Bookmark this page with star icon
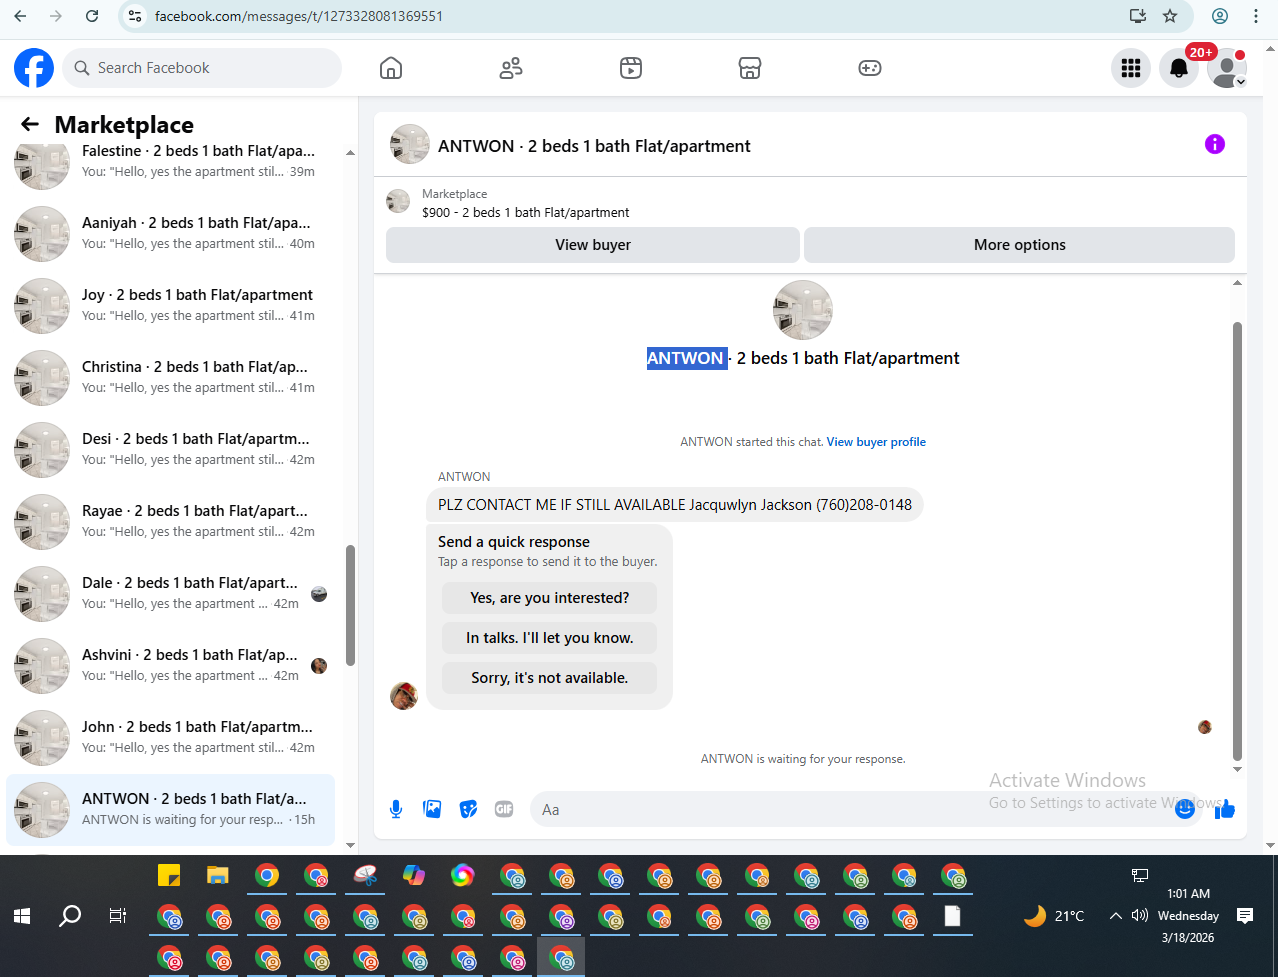This screenshot has height=977, width=1278. point(1170,16)
